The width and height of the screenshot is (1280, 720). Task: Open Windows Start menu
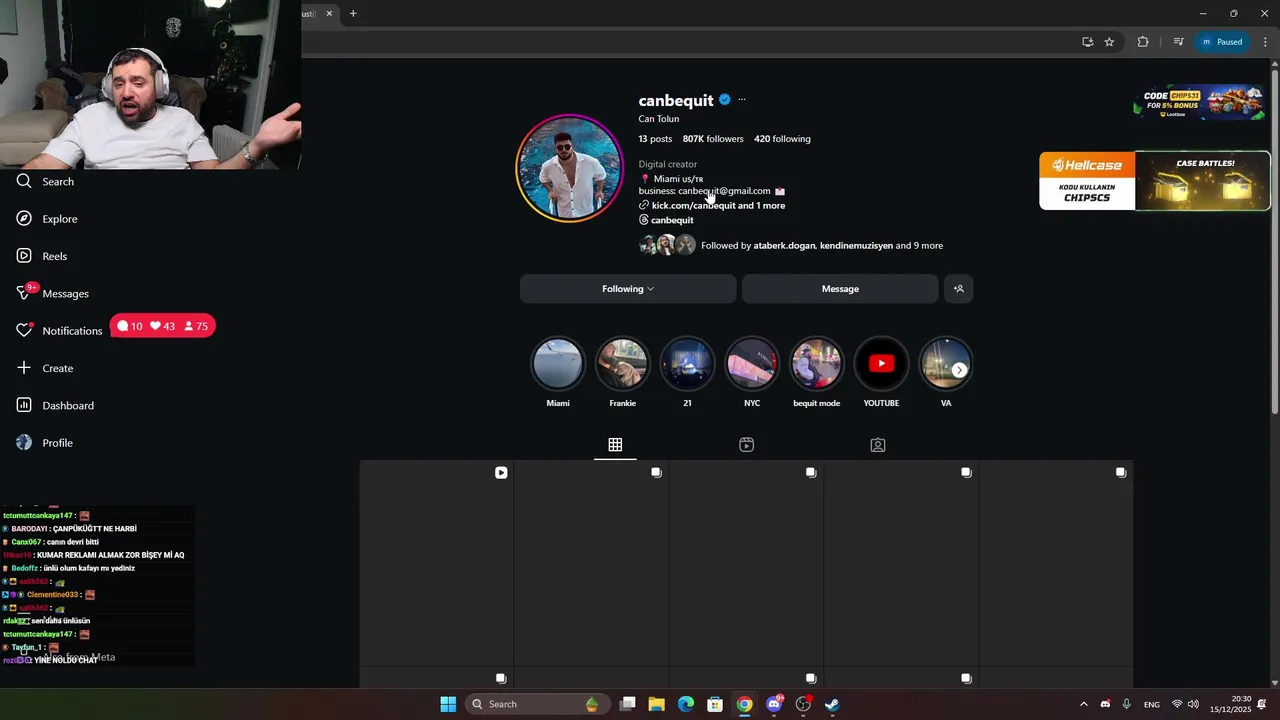(x=448, y=704)
